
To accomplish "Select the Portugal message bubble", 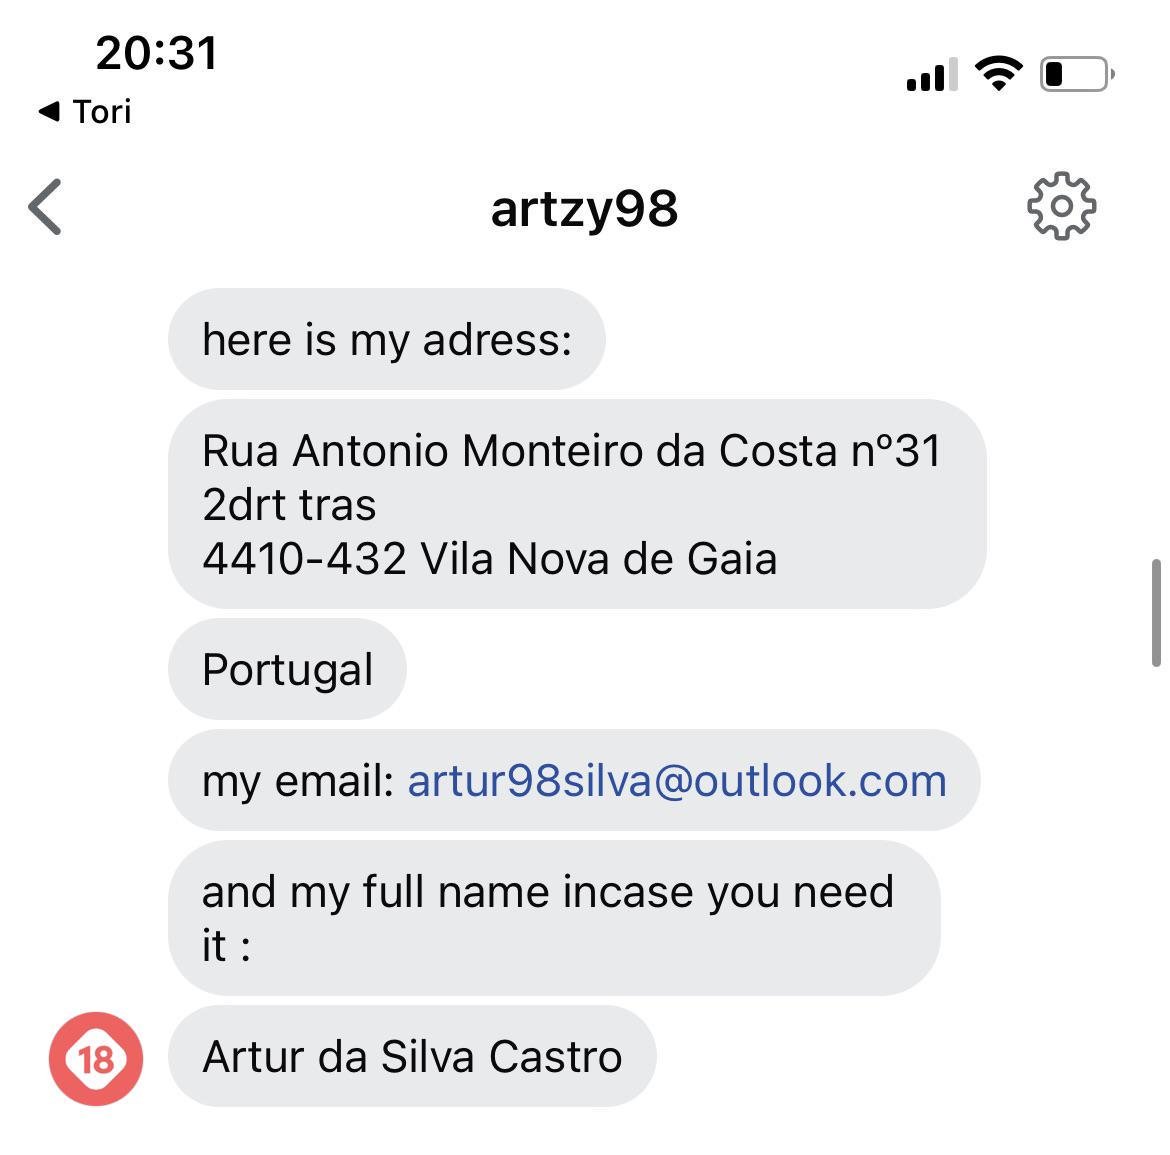I will tap(287, 670).
